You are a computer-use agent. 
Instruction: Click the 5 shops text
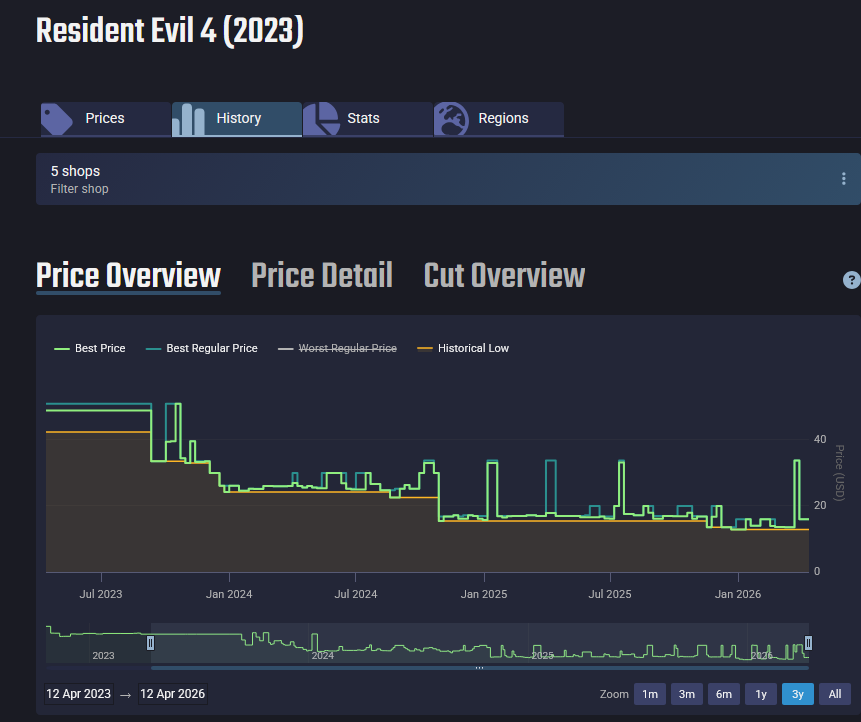[x=75, y=171]
